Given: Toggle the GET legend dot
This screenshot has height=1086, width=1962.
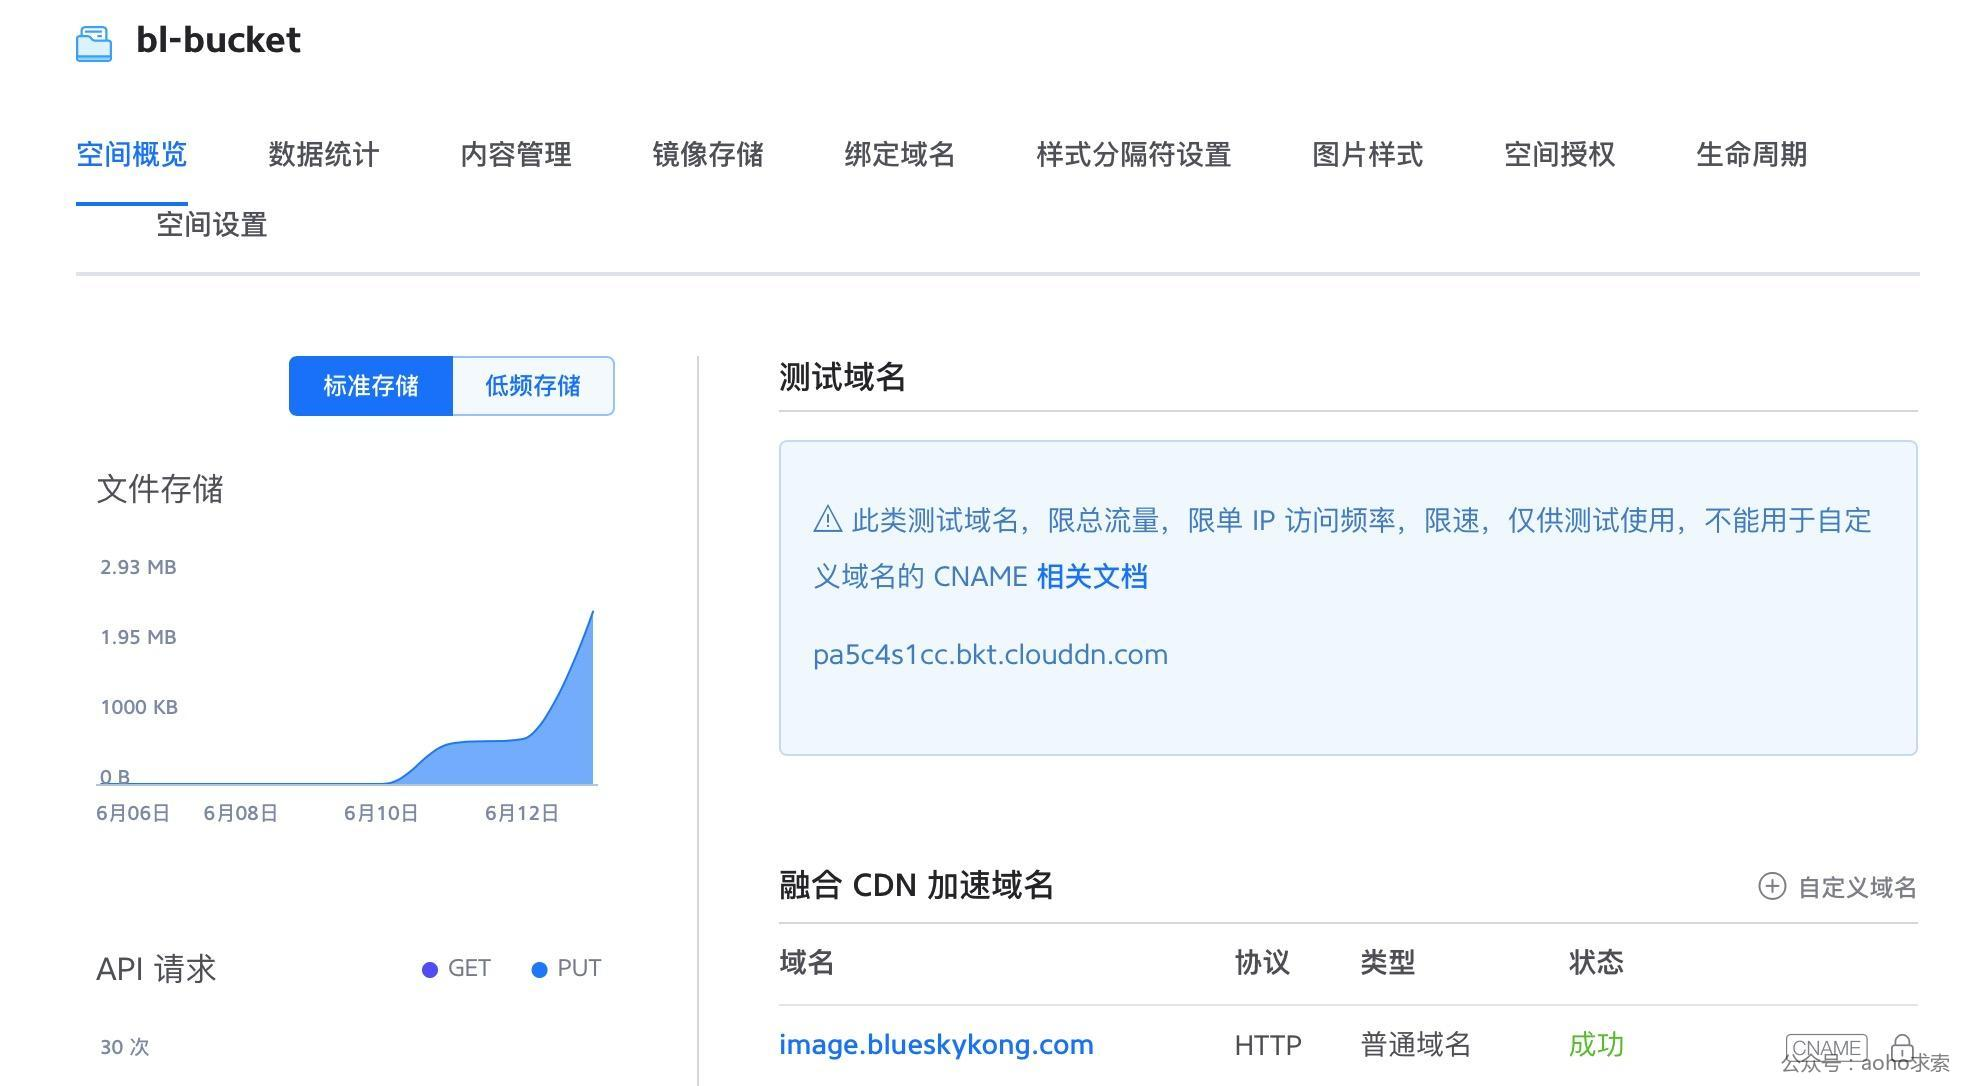Looking at the screenshot, I should point(430,969).
